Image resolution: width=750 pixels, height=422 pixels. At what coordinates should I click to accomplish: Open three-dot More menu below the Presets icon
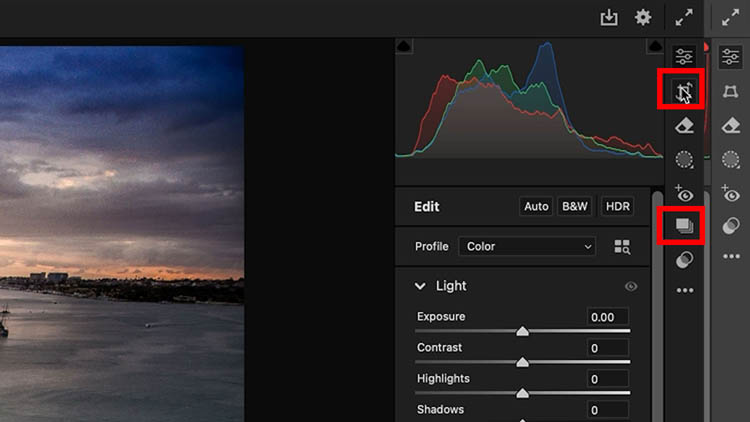pyautogui.click(x=684, y=291)
